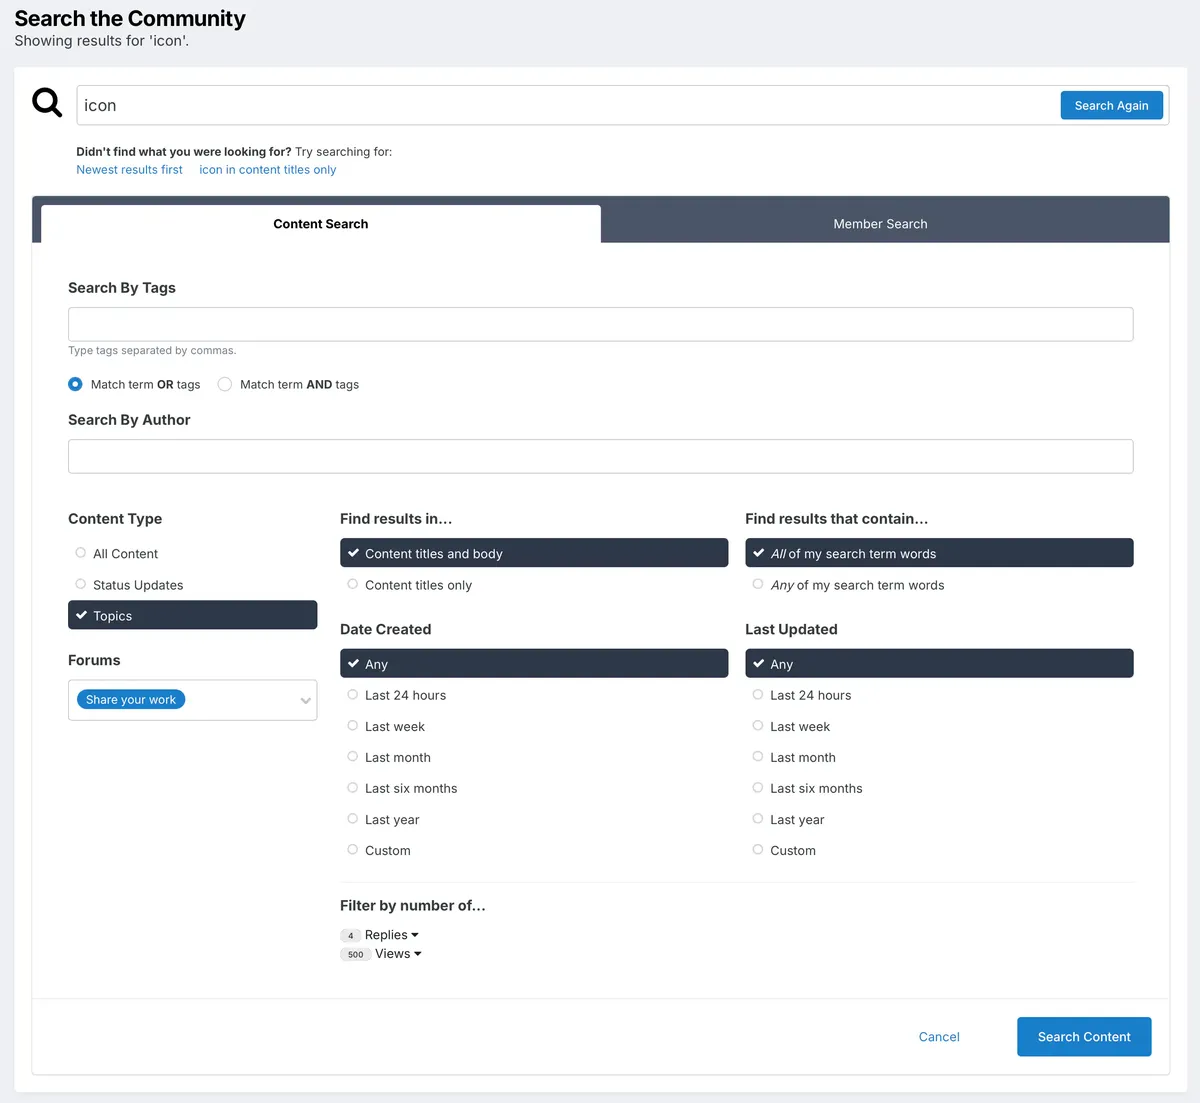Click the Share your work forum tag

tap(131, 700)
